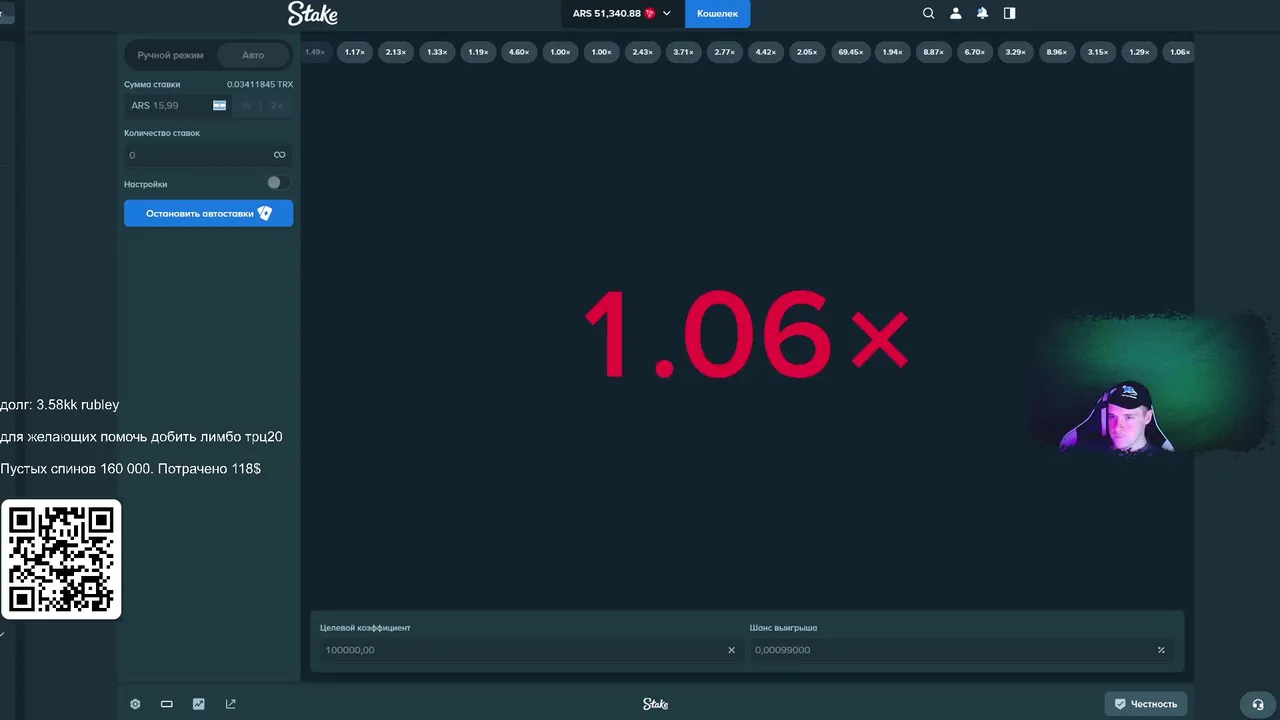Open the 3.15× history chip
This screenshot has height=720, width=1280.
1098,52
